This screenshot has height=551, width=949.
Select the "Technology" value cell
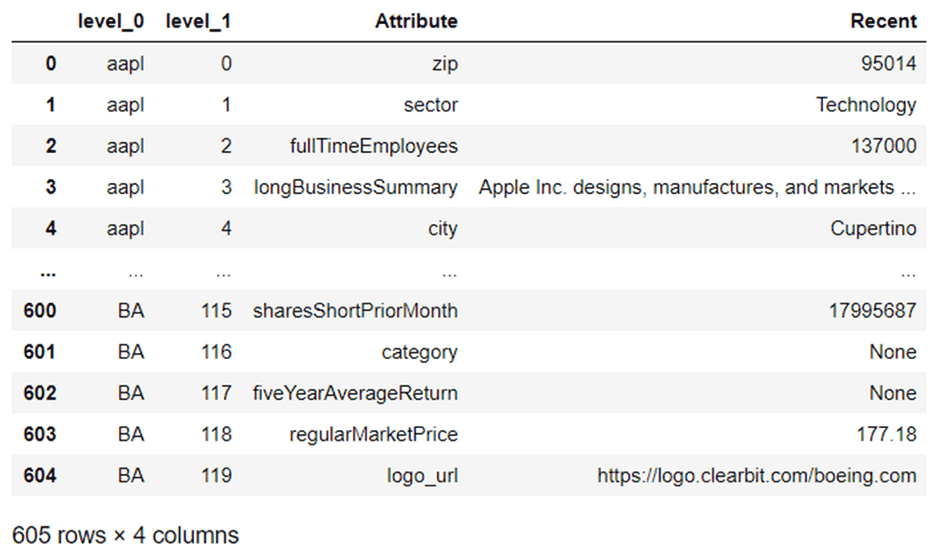[865, 105]
